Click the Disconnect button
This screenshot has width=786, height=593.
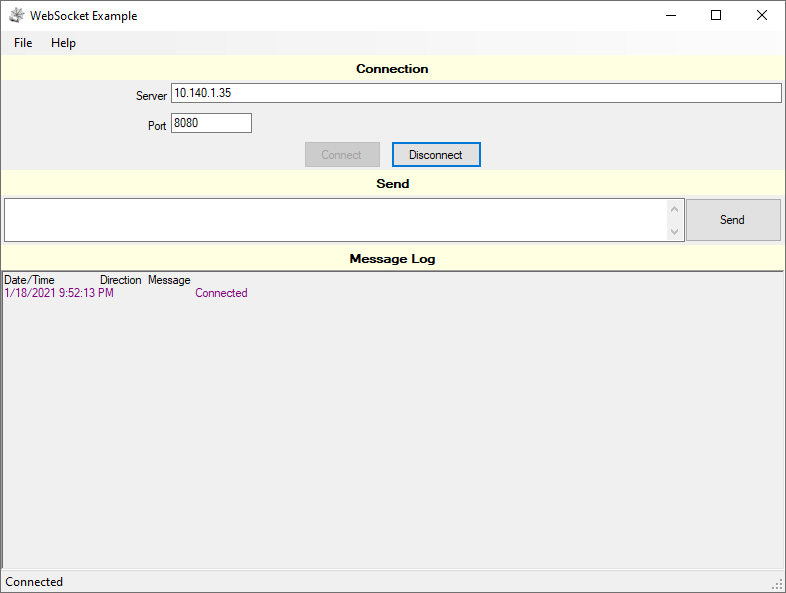pos(436,154)
